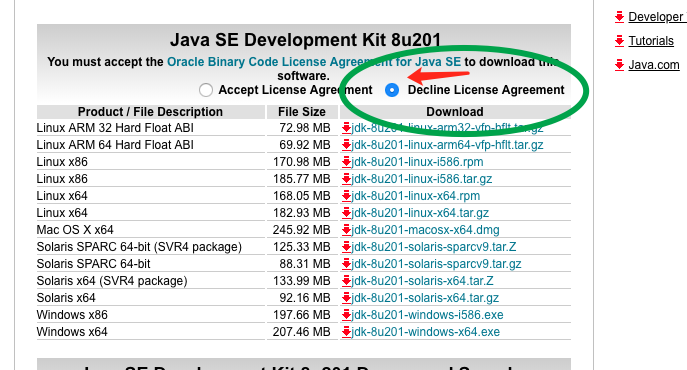
Task: Click the Product / File Description column header
Action: [x=150, y=112]
